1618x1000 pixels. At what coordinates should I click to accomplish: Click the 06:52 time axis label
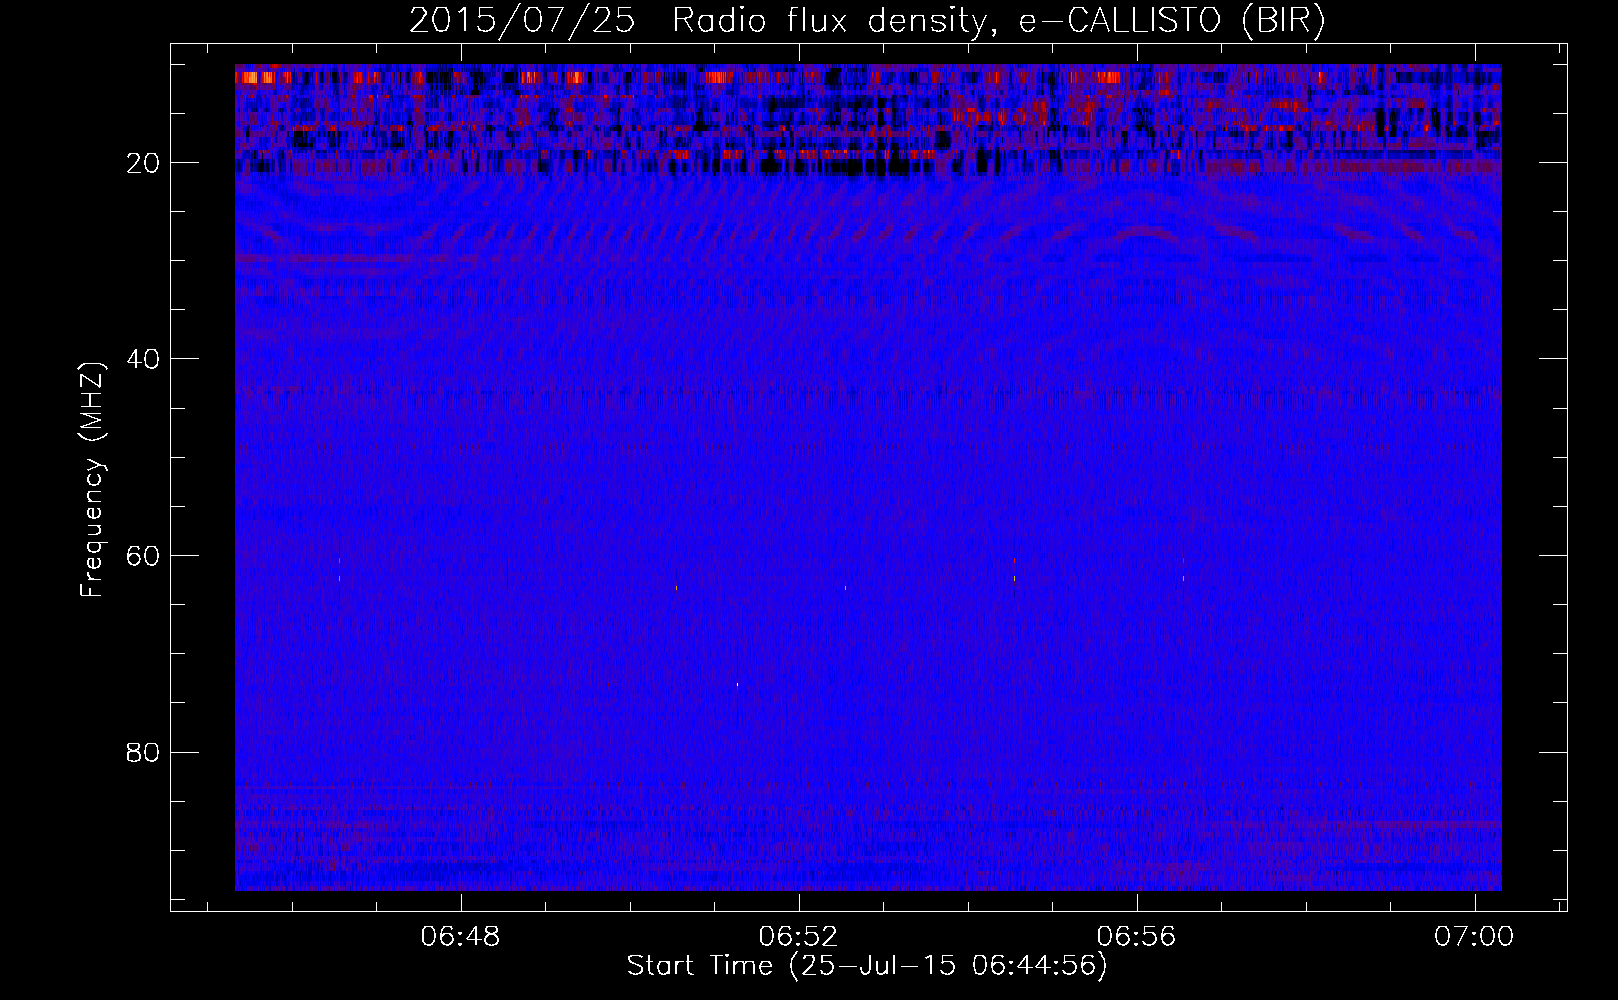tap(799, 937)
